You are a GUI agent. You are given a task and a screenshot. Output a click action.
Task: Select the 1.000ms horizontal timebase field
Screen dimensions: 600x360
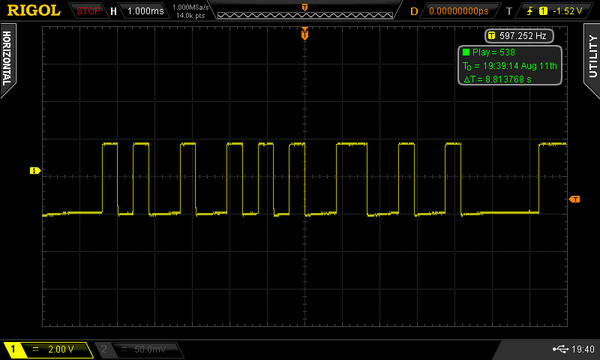click(145, 11)
